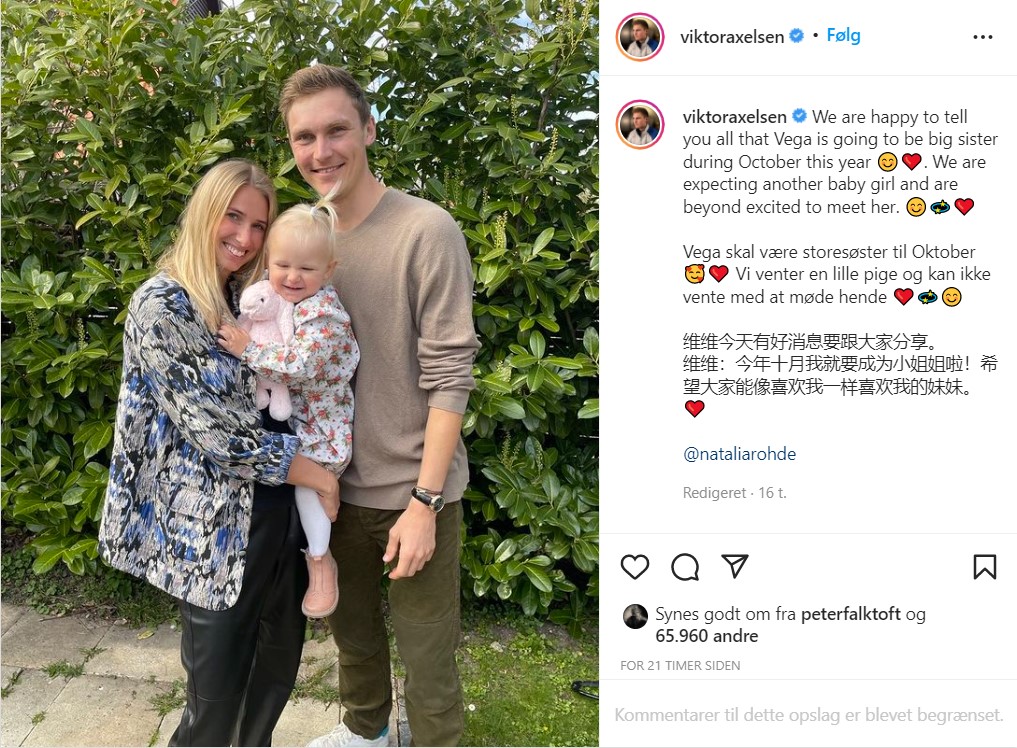Viewport: 1017px width, 748px height.
Task: Click the header verified badge next to viktoraxelsen
Action: [796, 36]
